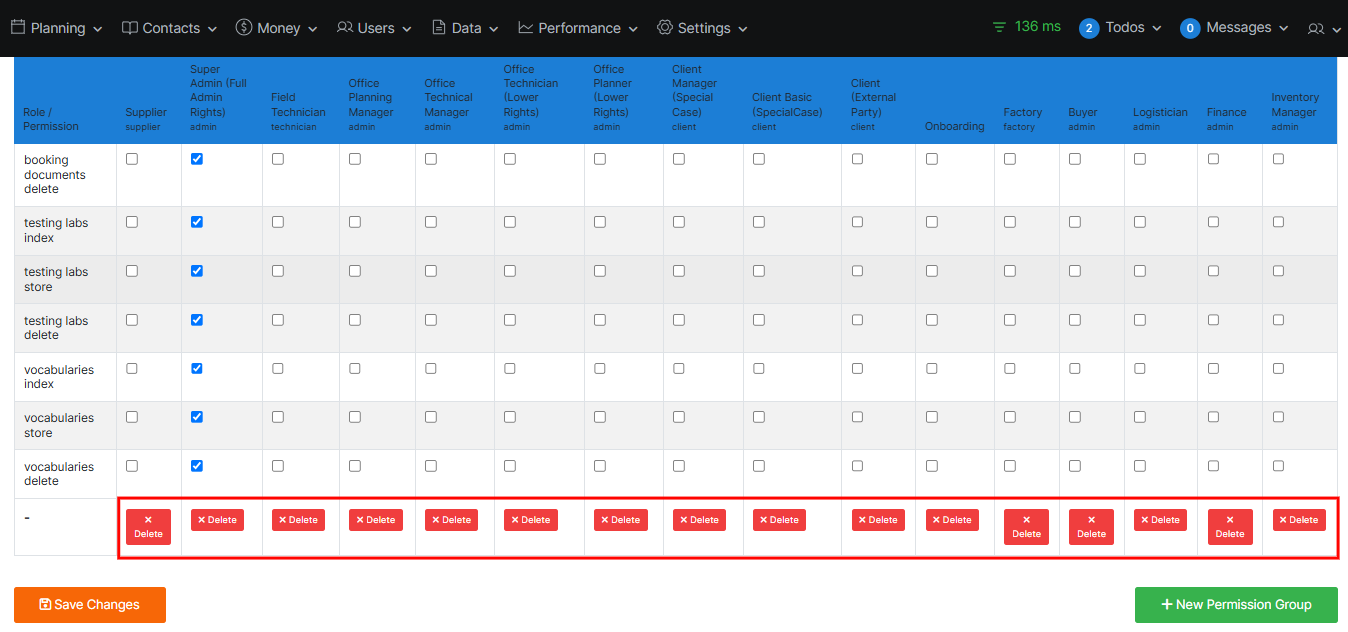This screenshot has height=632, width=1348.
Task: Check booking documents delete for Field Technician
Action: pyautogui.click(x=278, y=159)
